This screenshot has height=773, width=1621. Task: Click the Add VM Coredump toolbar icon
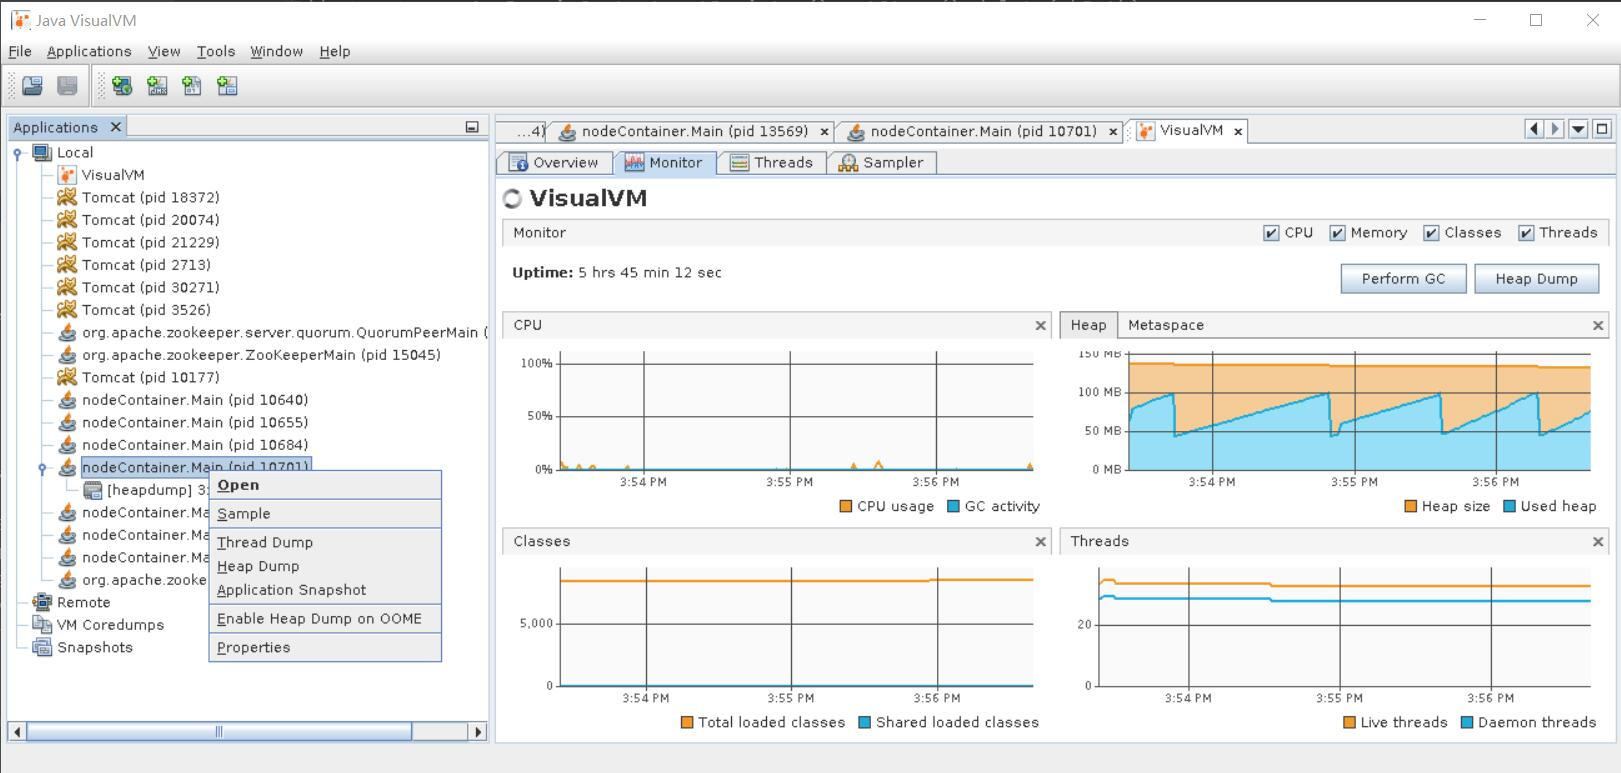(192, 86)
